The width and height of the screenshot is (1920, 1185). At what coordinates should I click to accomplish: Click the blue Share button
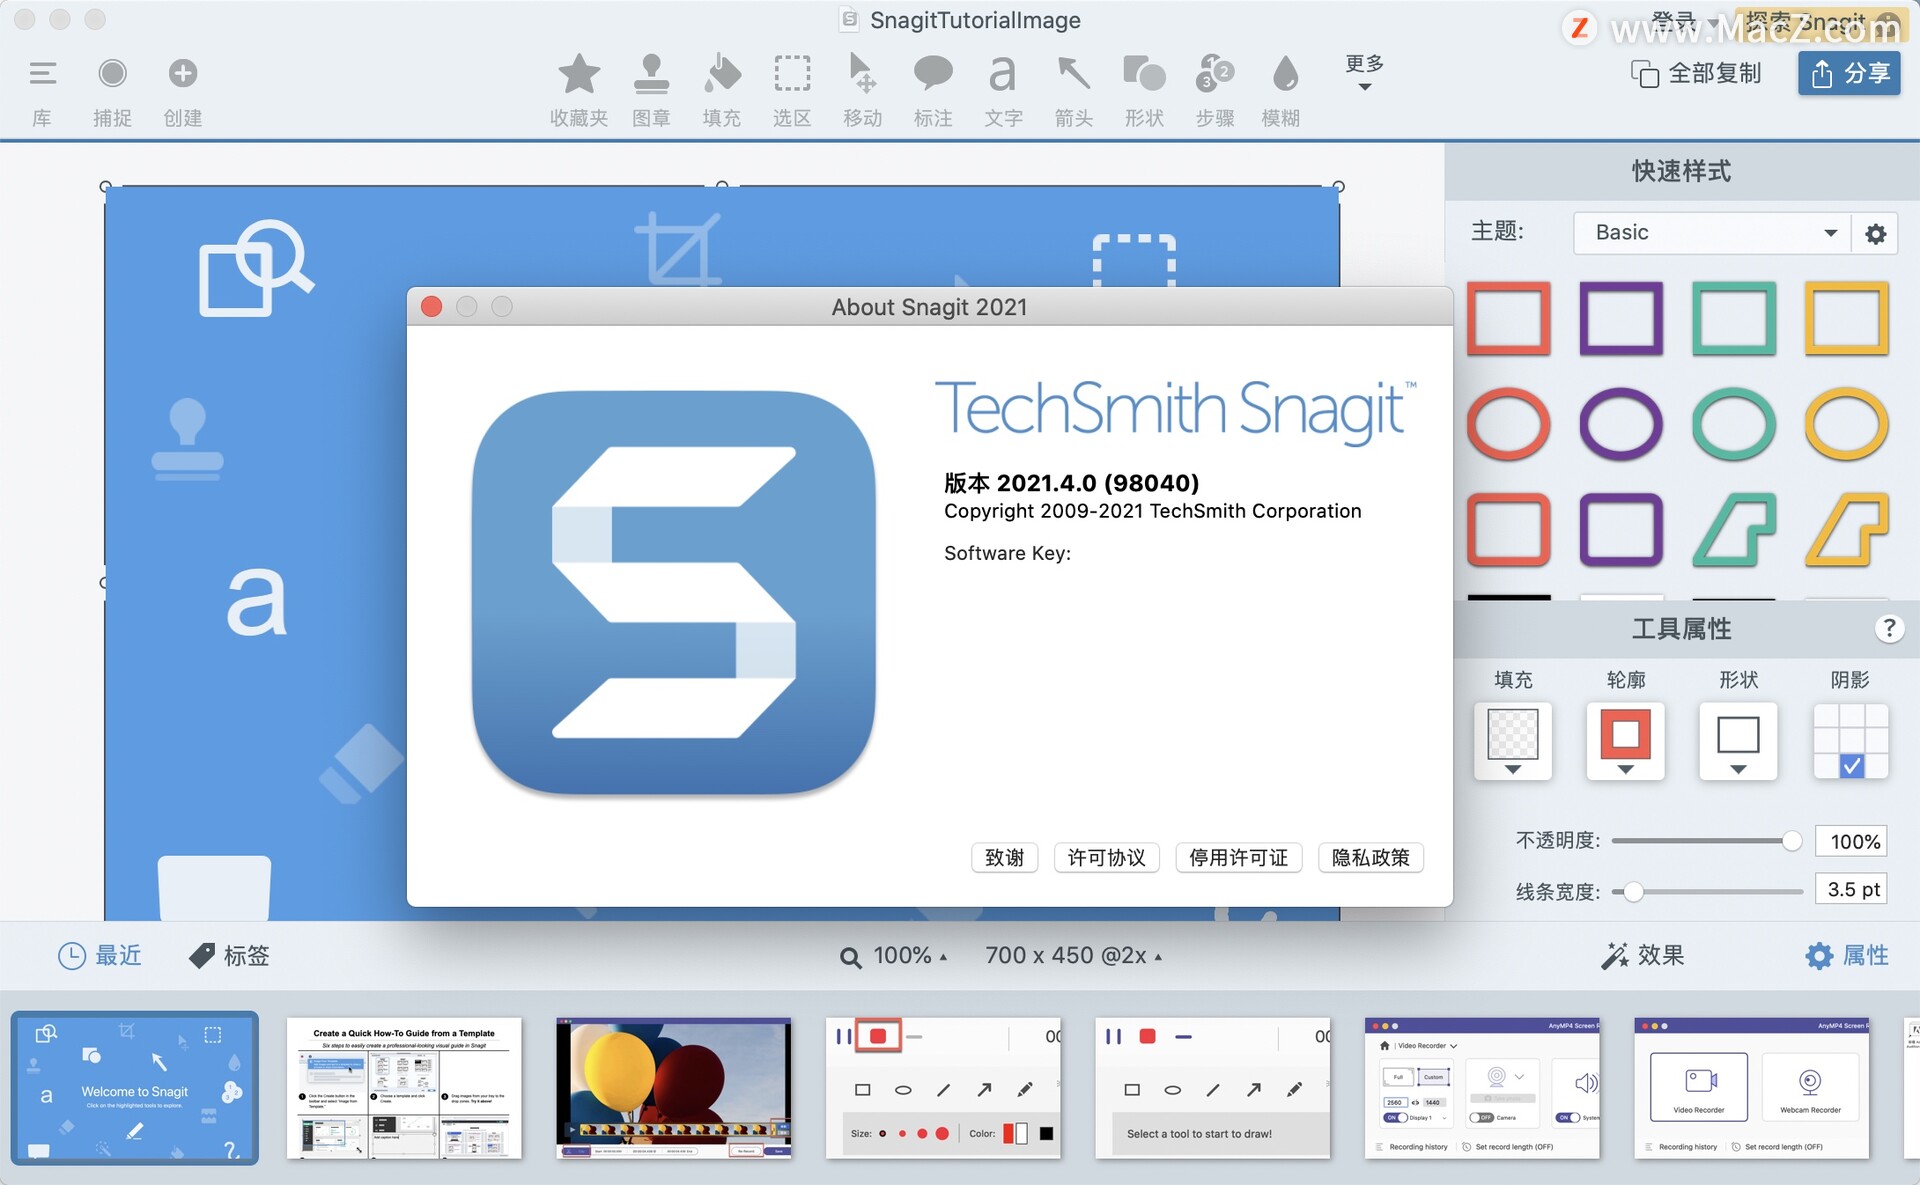pos(1849,73)
